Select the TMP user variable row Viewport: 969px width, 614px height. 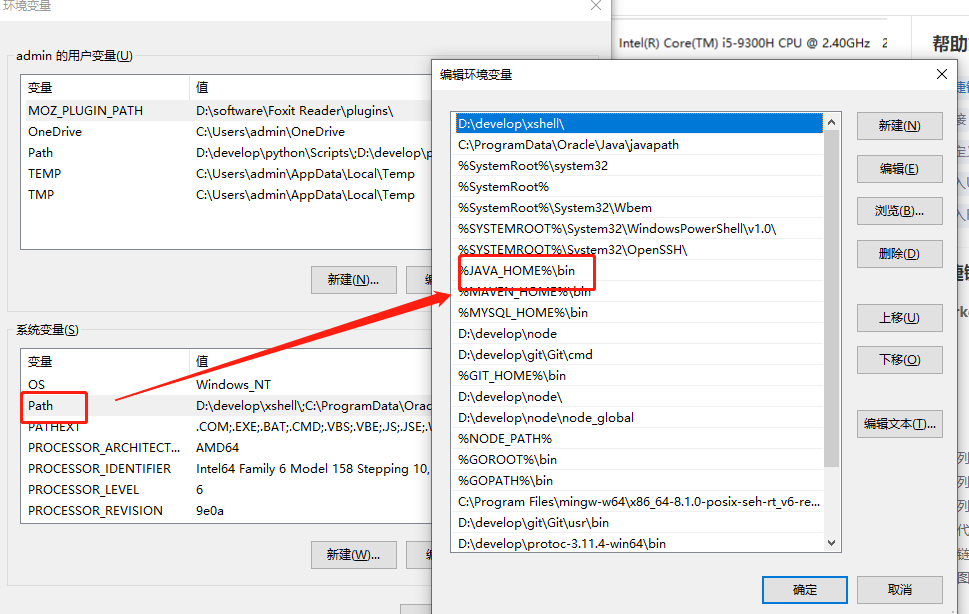point(226,195)
